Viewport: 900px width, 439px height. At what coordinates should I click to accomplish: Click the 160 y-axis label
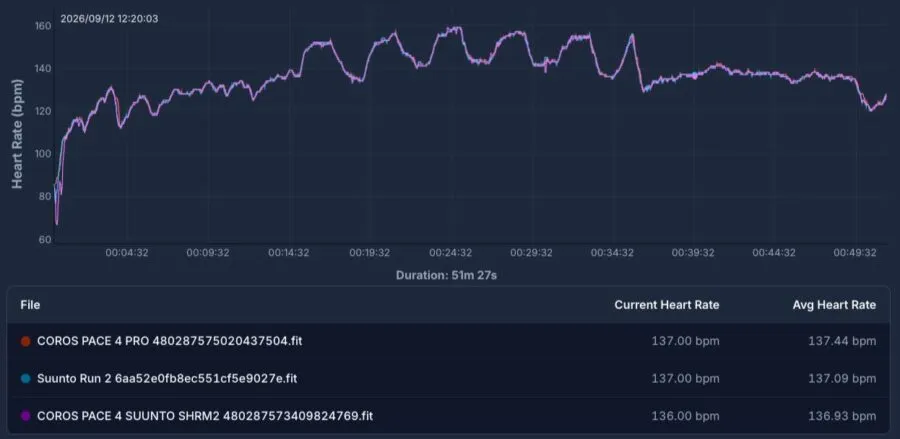(44, 26)
